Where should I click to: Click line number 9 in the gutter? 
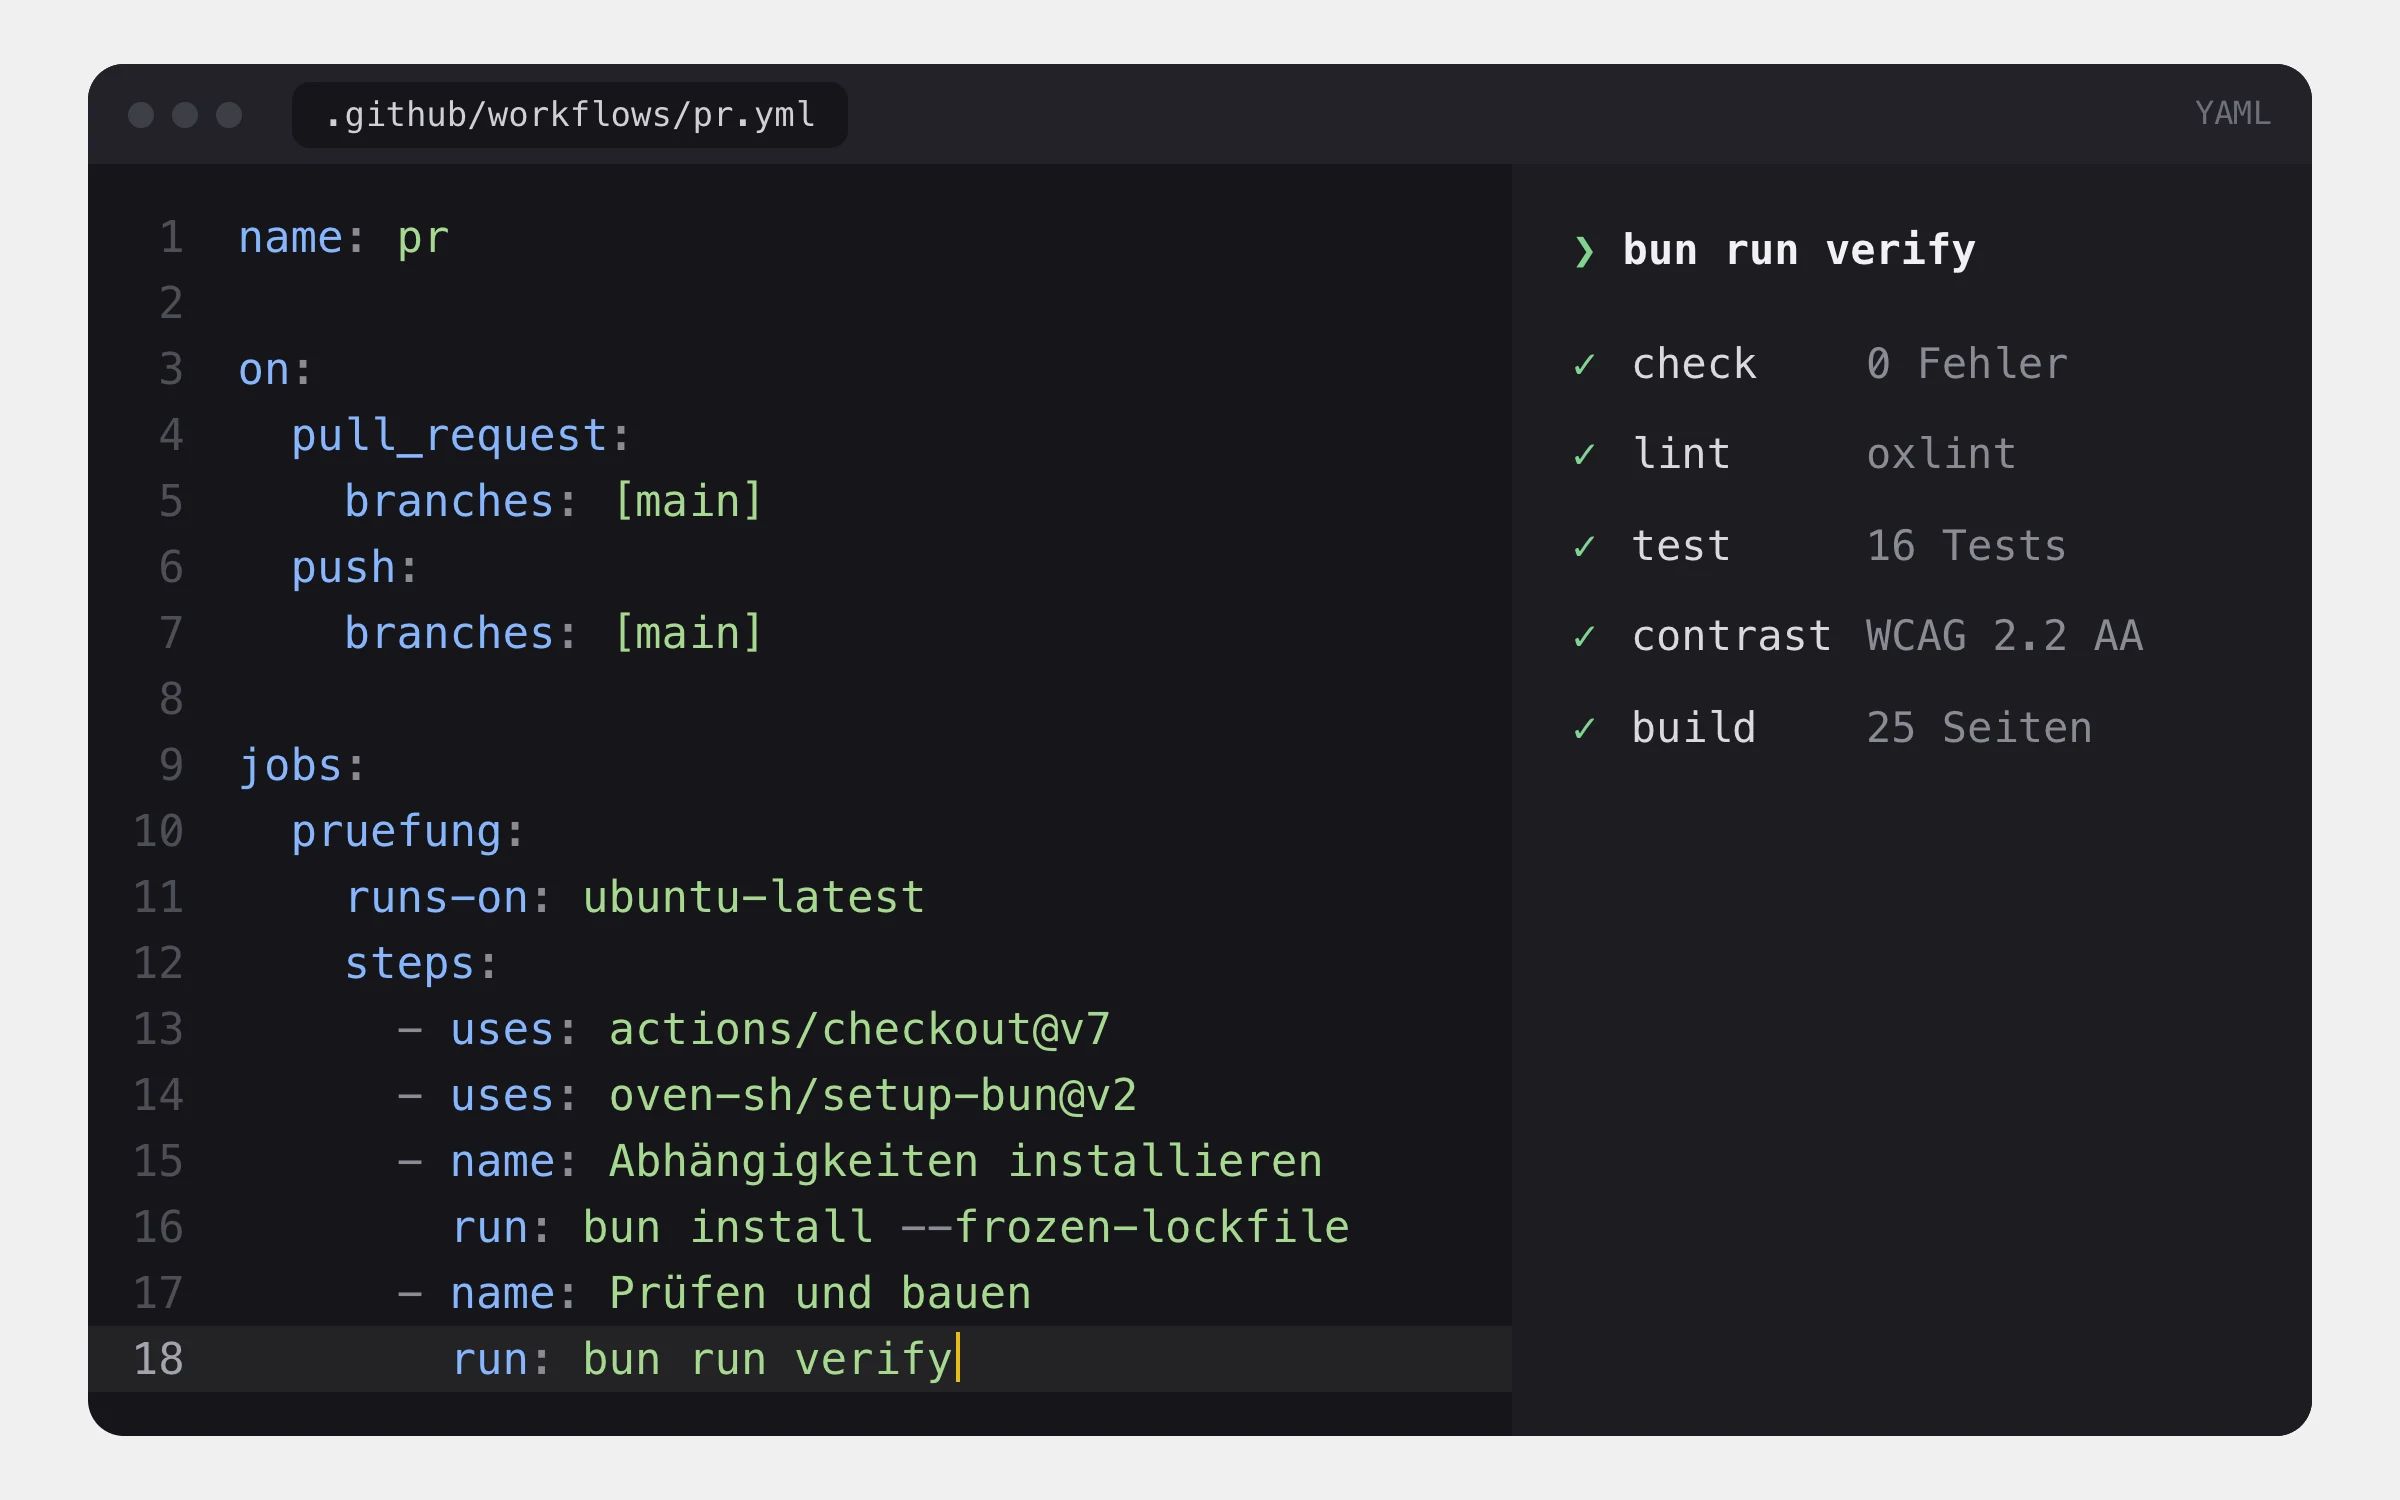[x=171, y=765]
